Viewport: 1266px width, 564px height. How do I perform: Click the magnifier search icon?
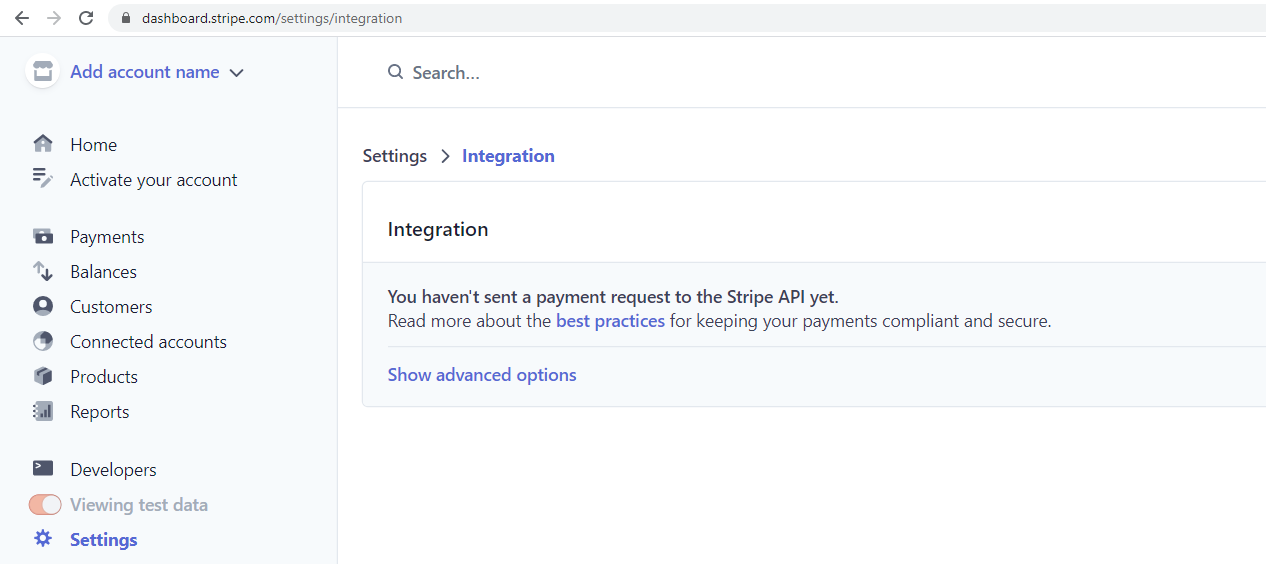pyautogui.click(x=396, y=72)
